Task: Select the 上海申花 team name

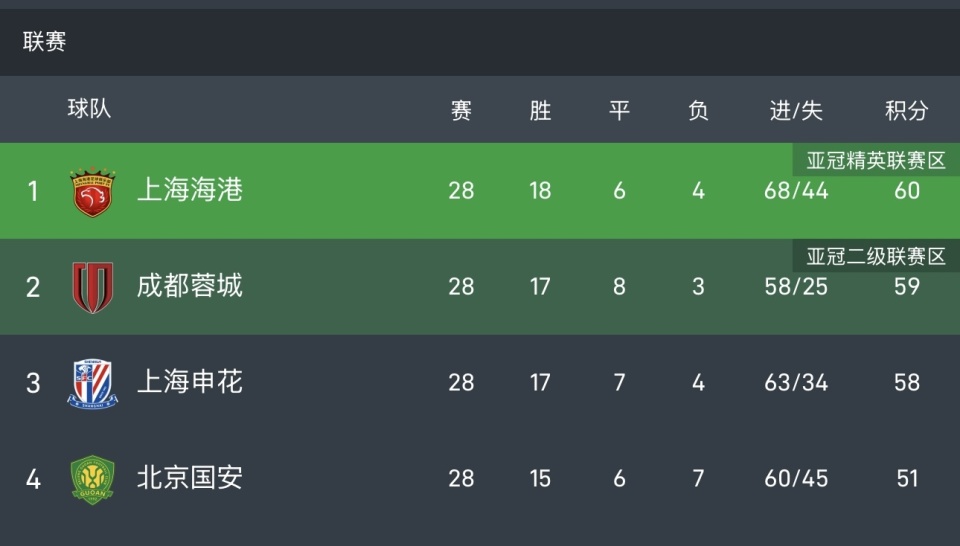Action: [x=189, y=382]
